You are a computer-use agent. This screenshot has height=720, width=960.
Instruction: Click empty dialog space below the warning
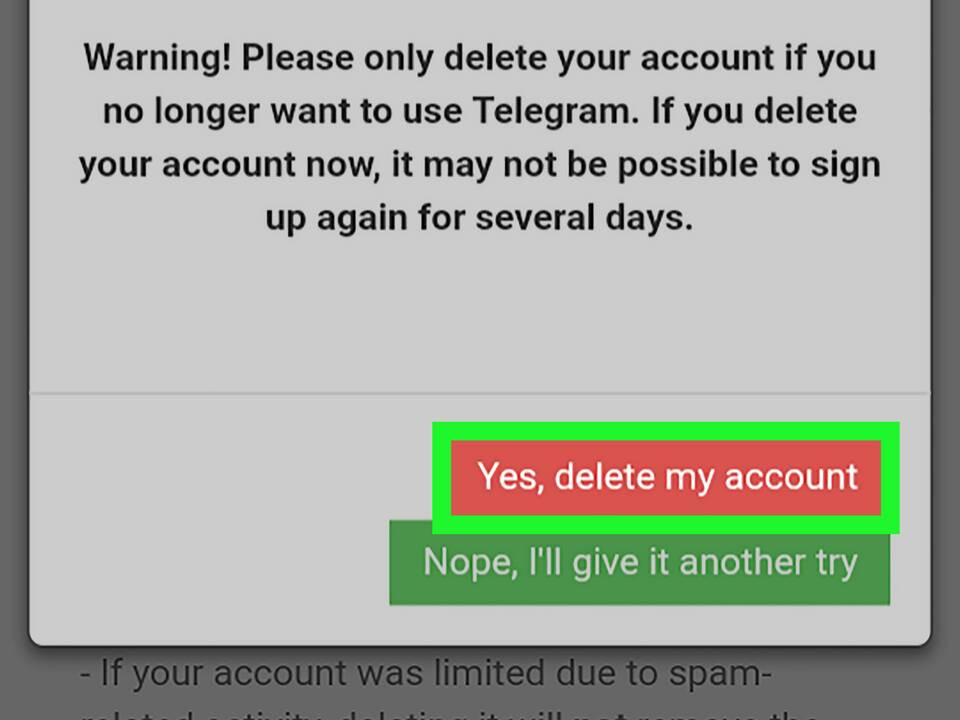point(479,312)
